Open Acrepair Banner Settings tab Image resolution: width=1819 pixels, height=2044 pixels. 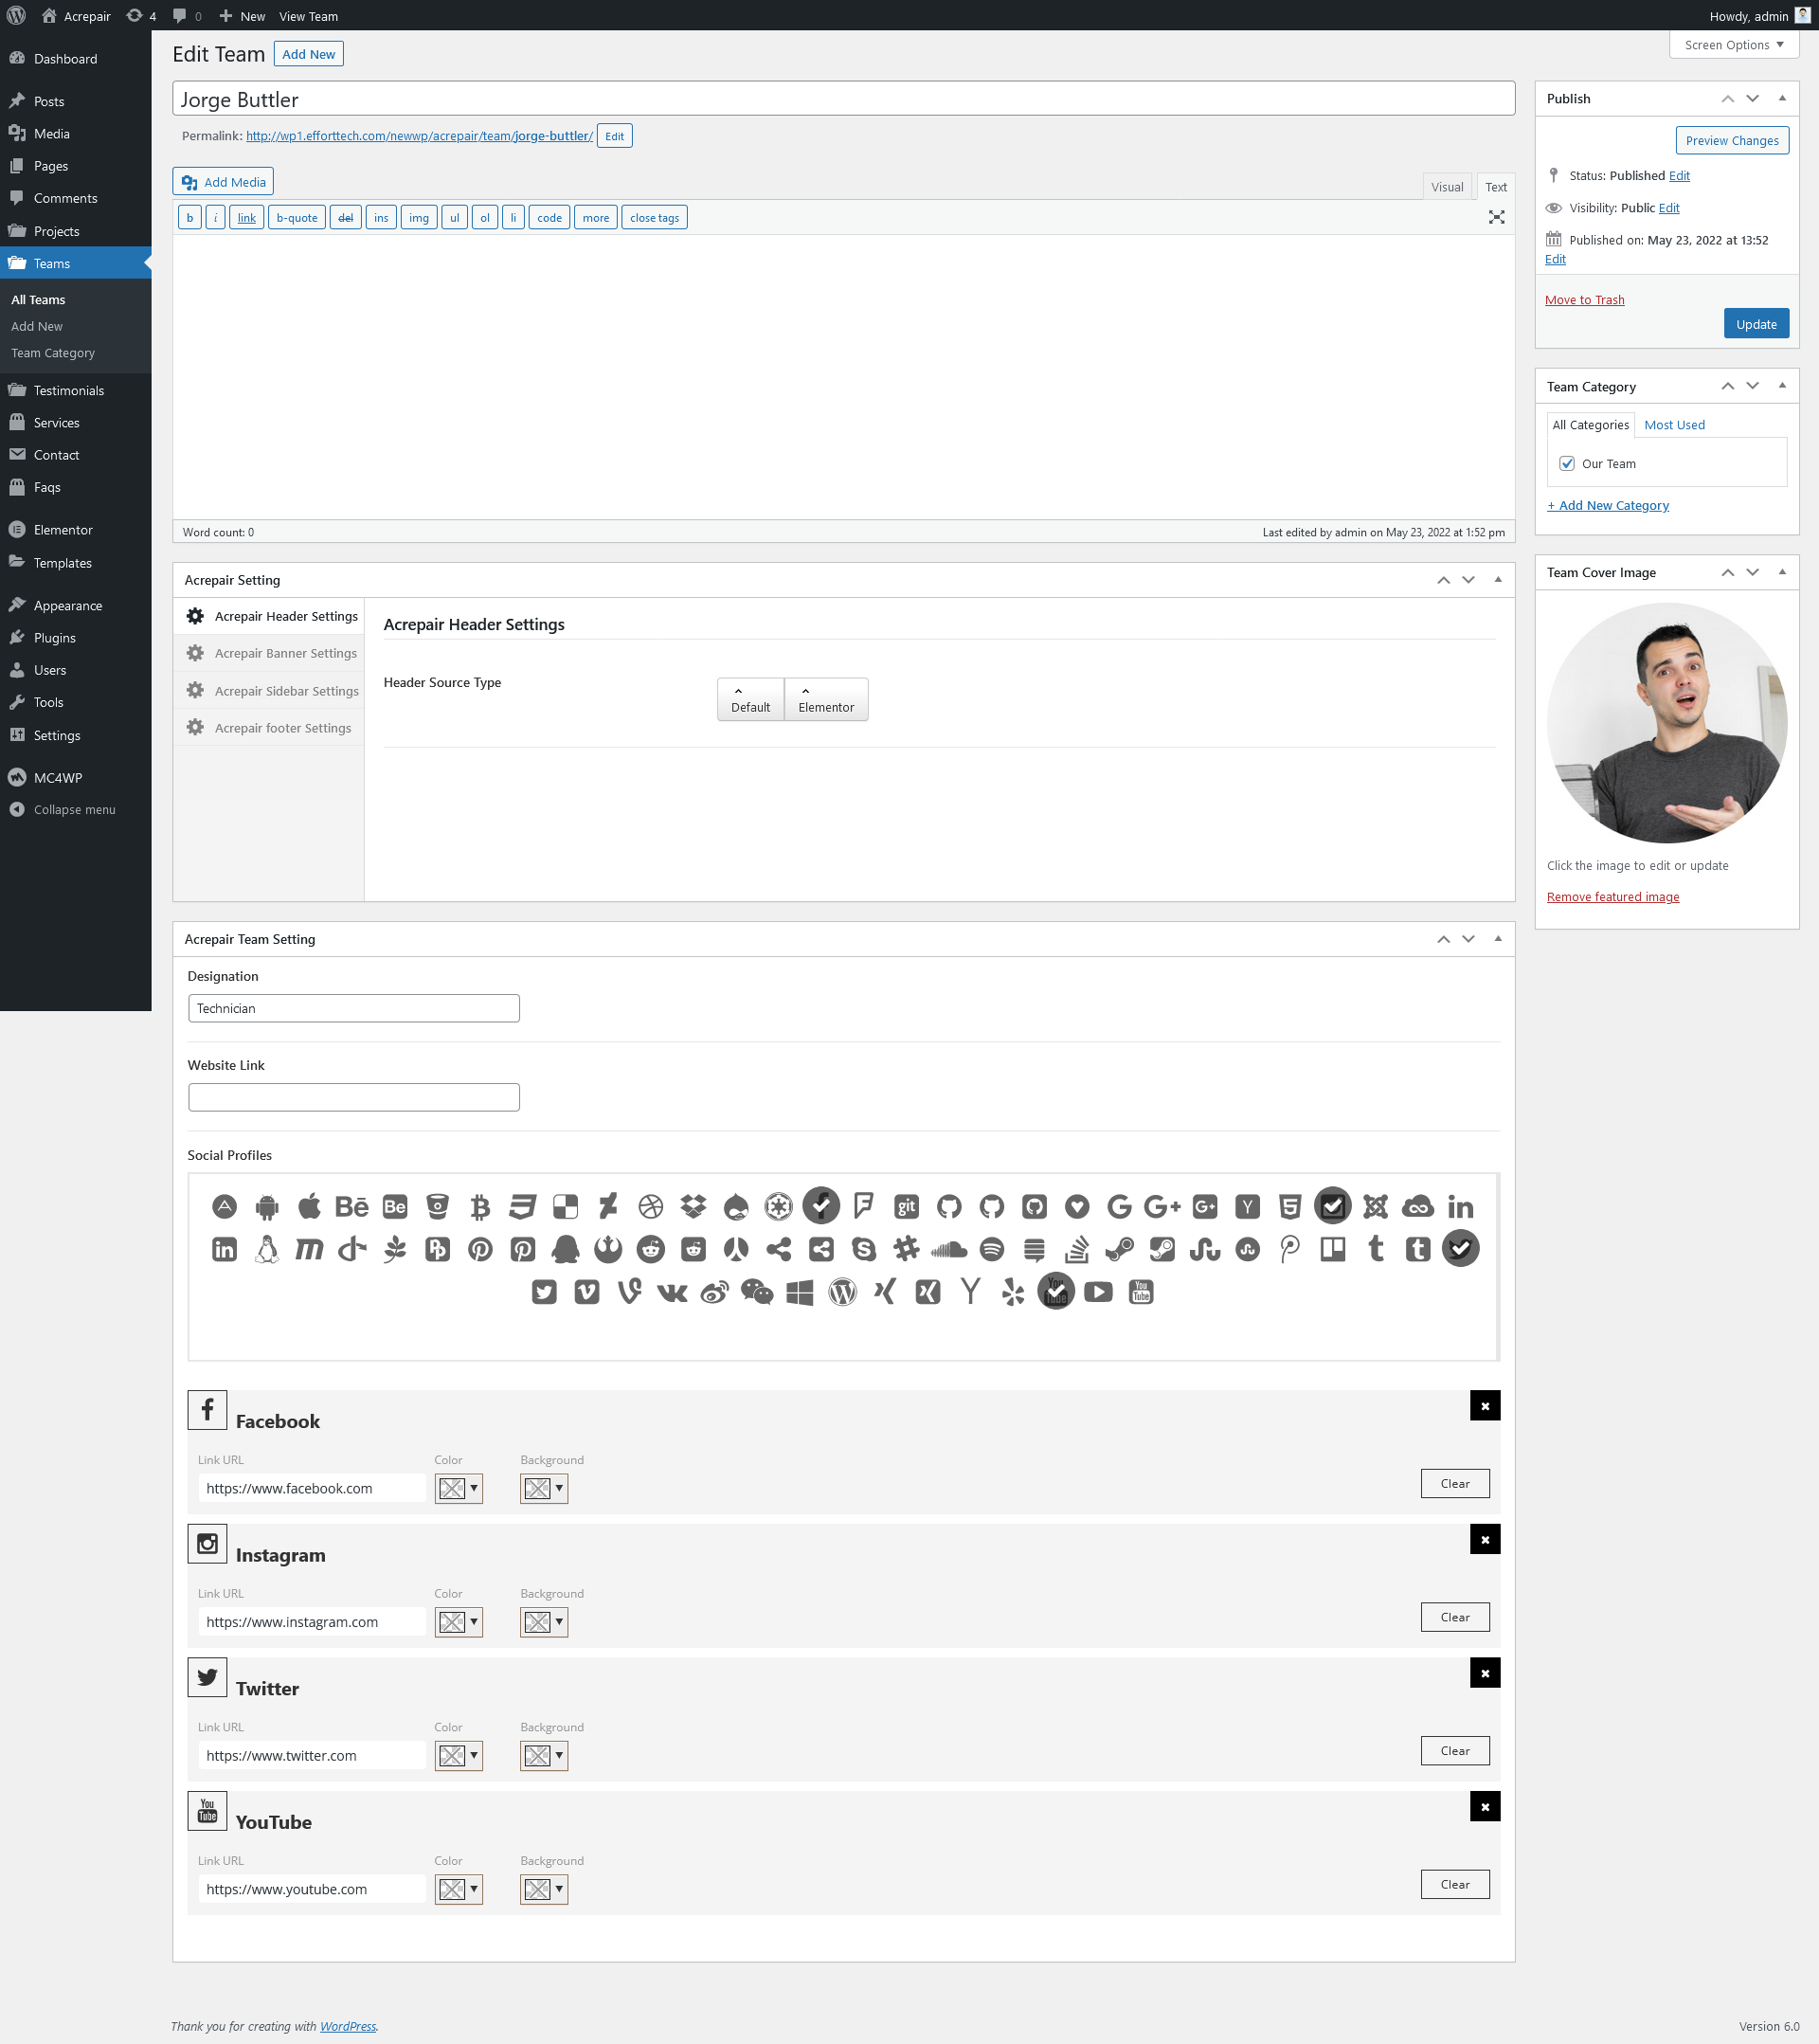(x=285, y=653)
